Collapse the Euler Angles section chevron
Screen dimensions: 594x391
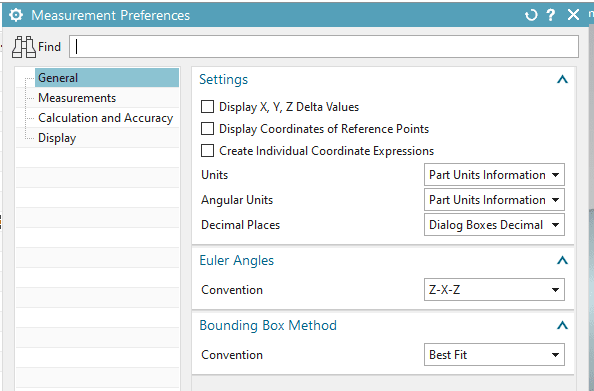point(562,261)
